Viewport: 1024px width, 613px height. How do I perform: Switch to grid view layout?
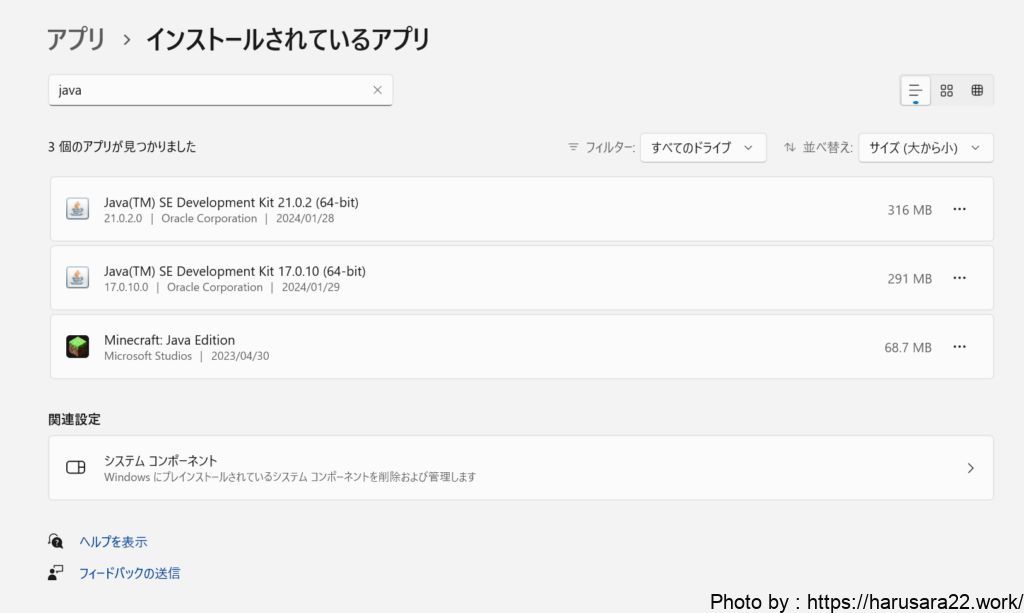click(x=946, y=90)
